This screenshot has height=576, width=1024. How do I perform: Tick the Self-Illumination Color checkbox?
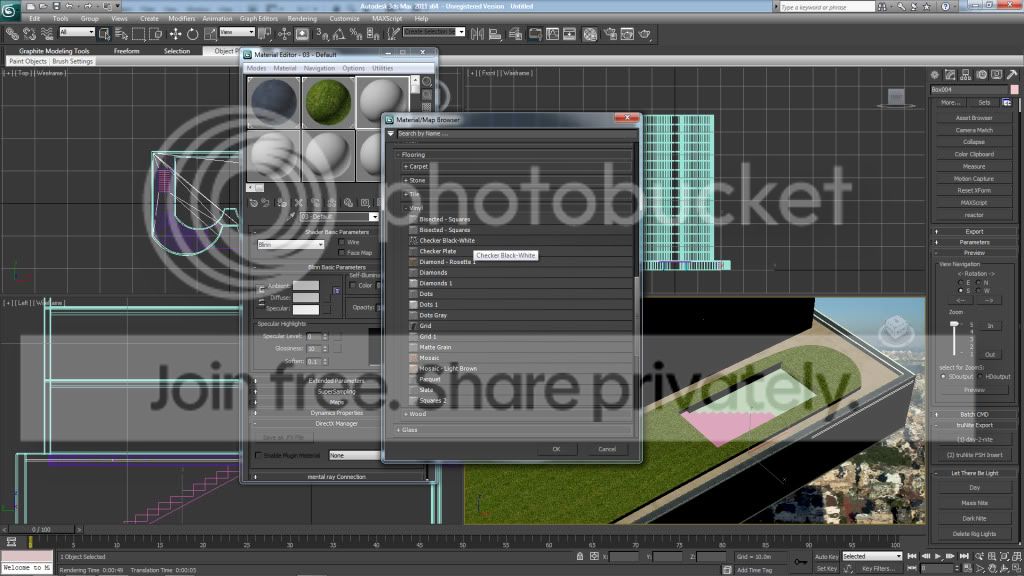click(x=353, y=285)
